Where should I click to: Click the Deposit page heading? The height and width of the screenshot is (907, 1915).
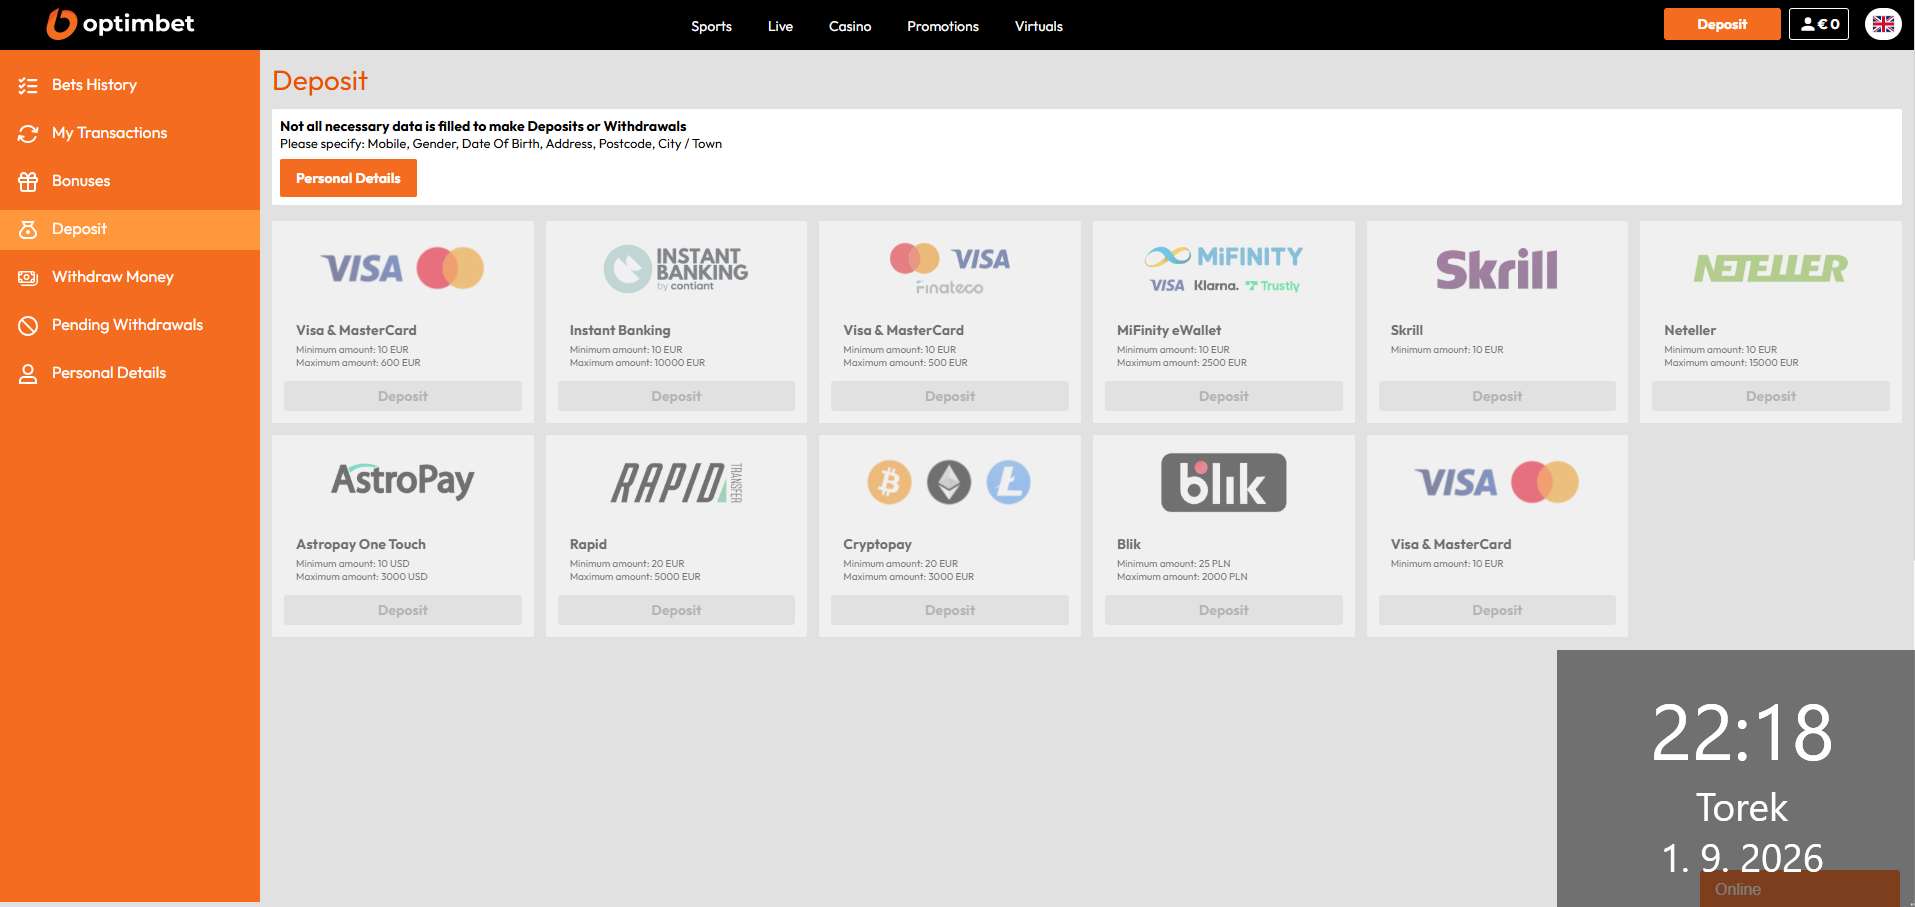(320, 81)
